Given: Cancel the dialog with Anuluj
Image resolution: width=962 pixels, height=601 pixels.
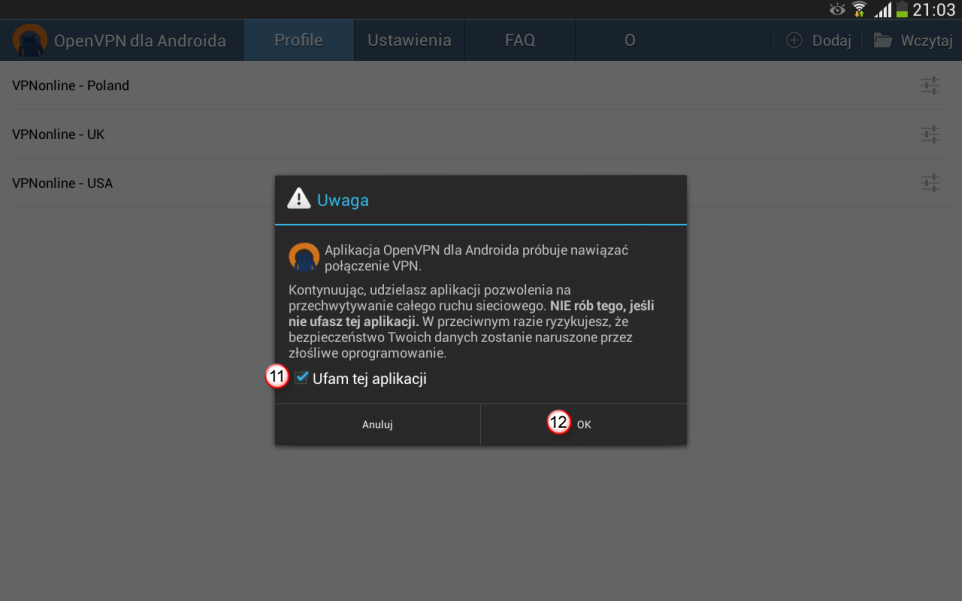Looking at the screenshot, I should click(x=377, y=424).
